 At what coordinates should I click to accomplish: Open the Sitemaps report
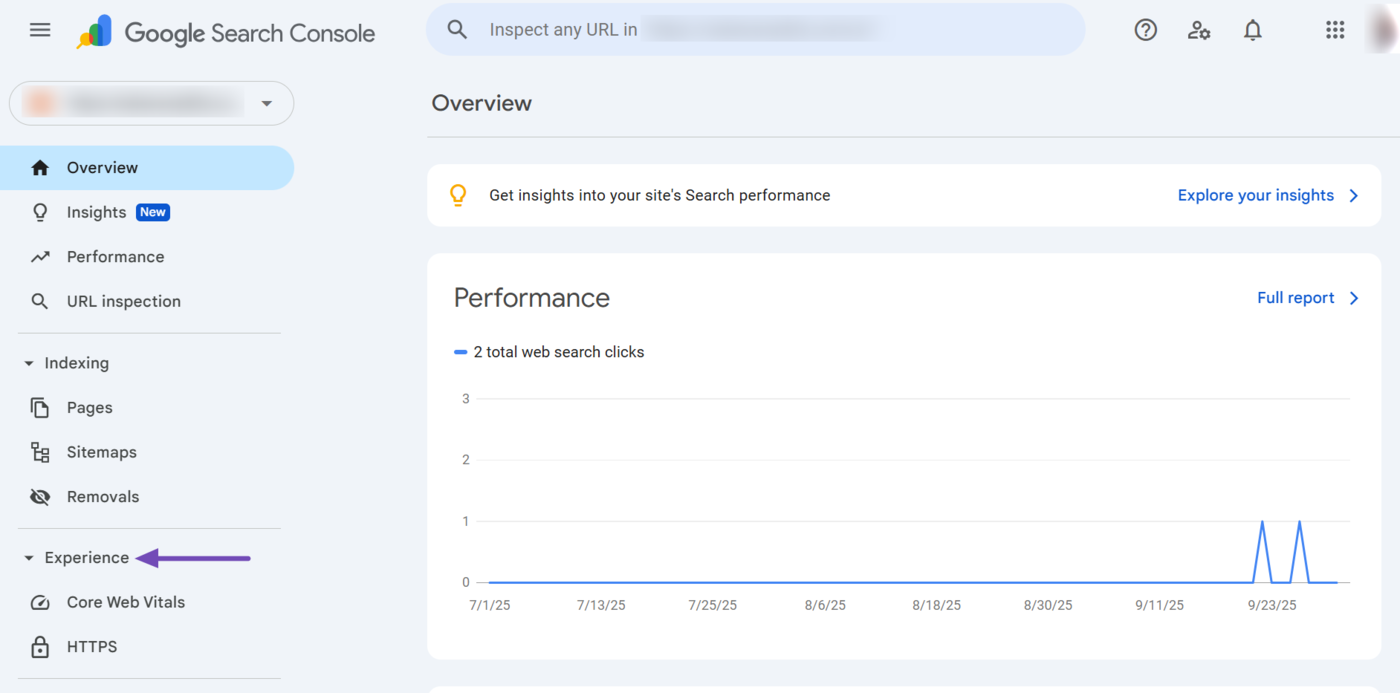click(101, 452)
